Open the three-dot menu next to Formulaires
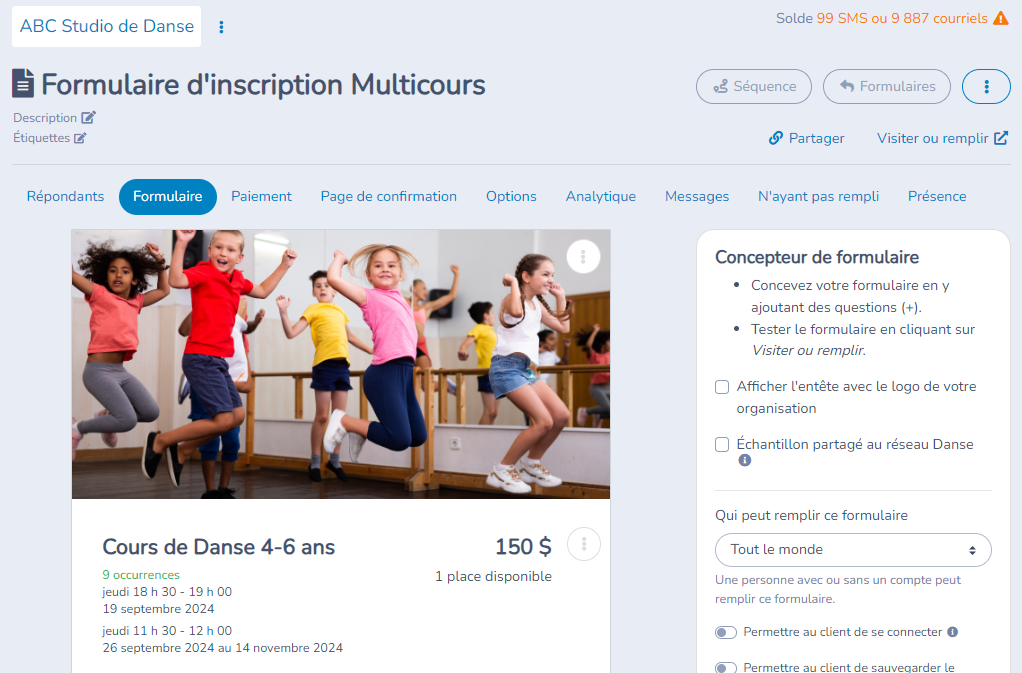This screenshot has width=1022, height=673. (986, 86)
